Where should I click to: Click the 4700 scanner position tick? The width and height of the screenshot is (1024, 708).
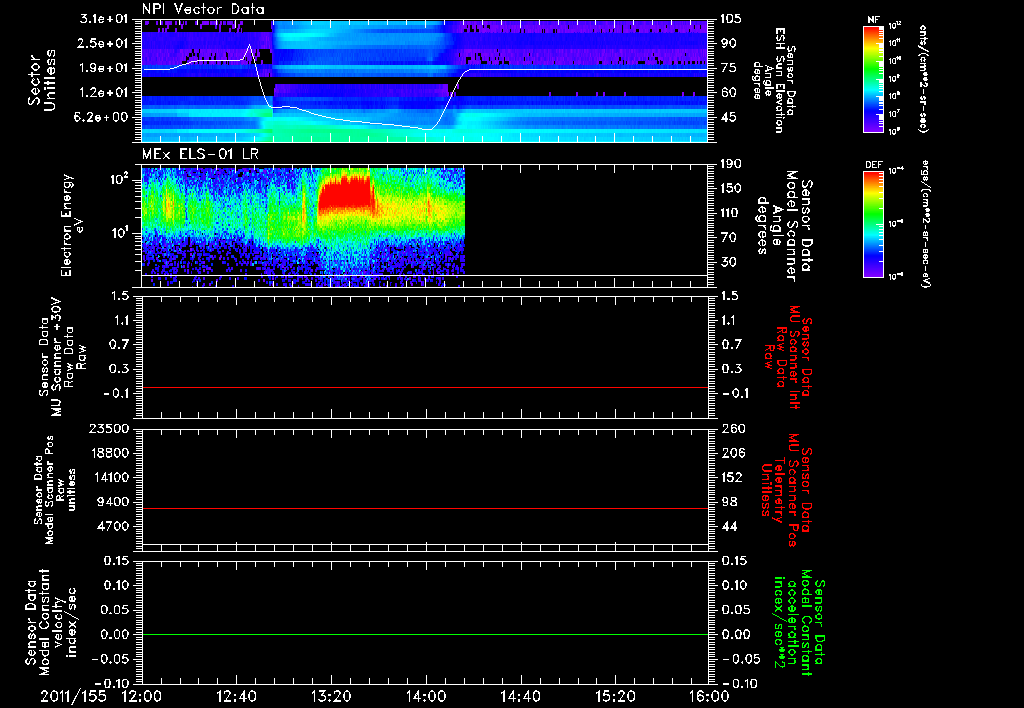[113, 526]
